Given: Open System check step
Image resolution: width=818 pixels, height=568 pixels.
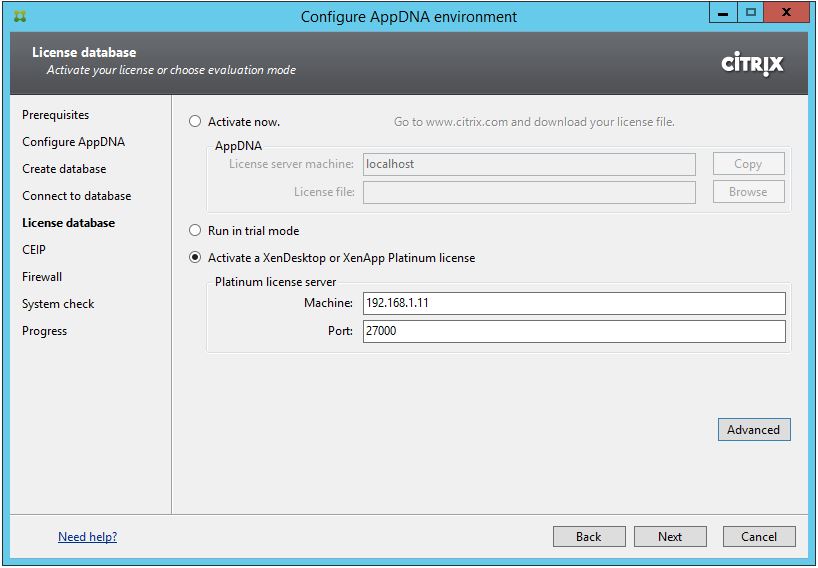Looking at the screenshot, I should [58, 304].
